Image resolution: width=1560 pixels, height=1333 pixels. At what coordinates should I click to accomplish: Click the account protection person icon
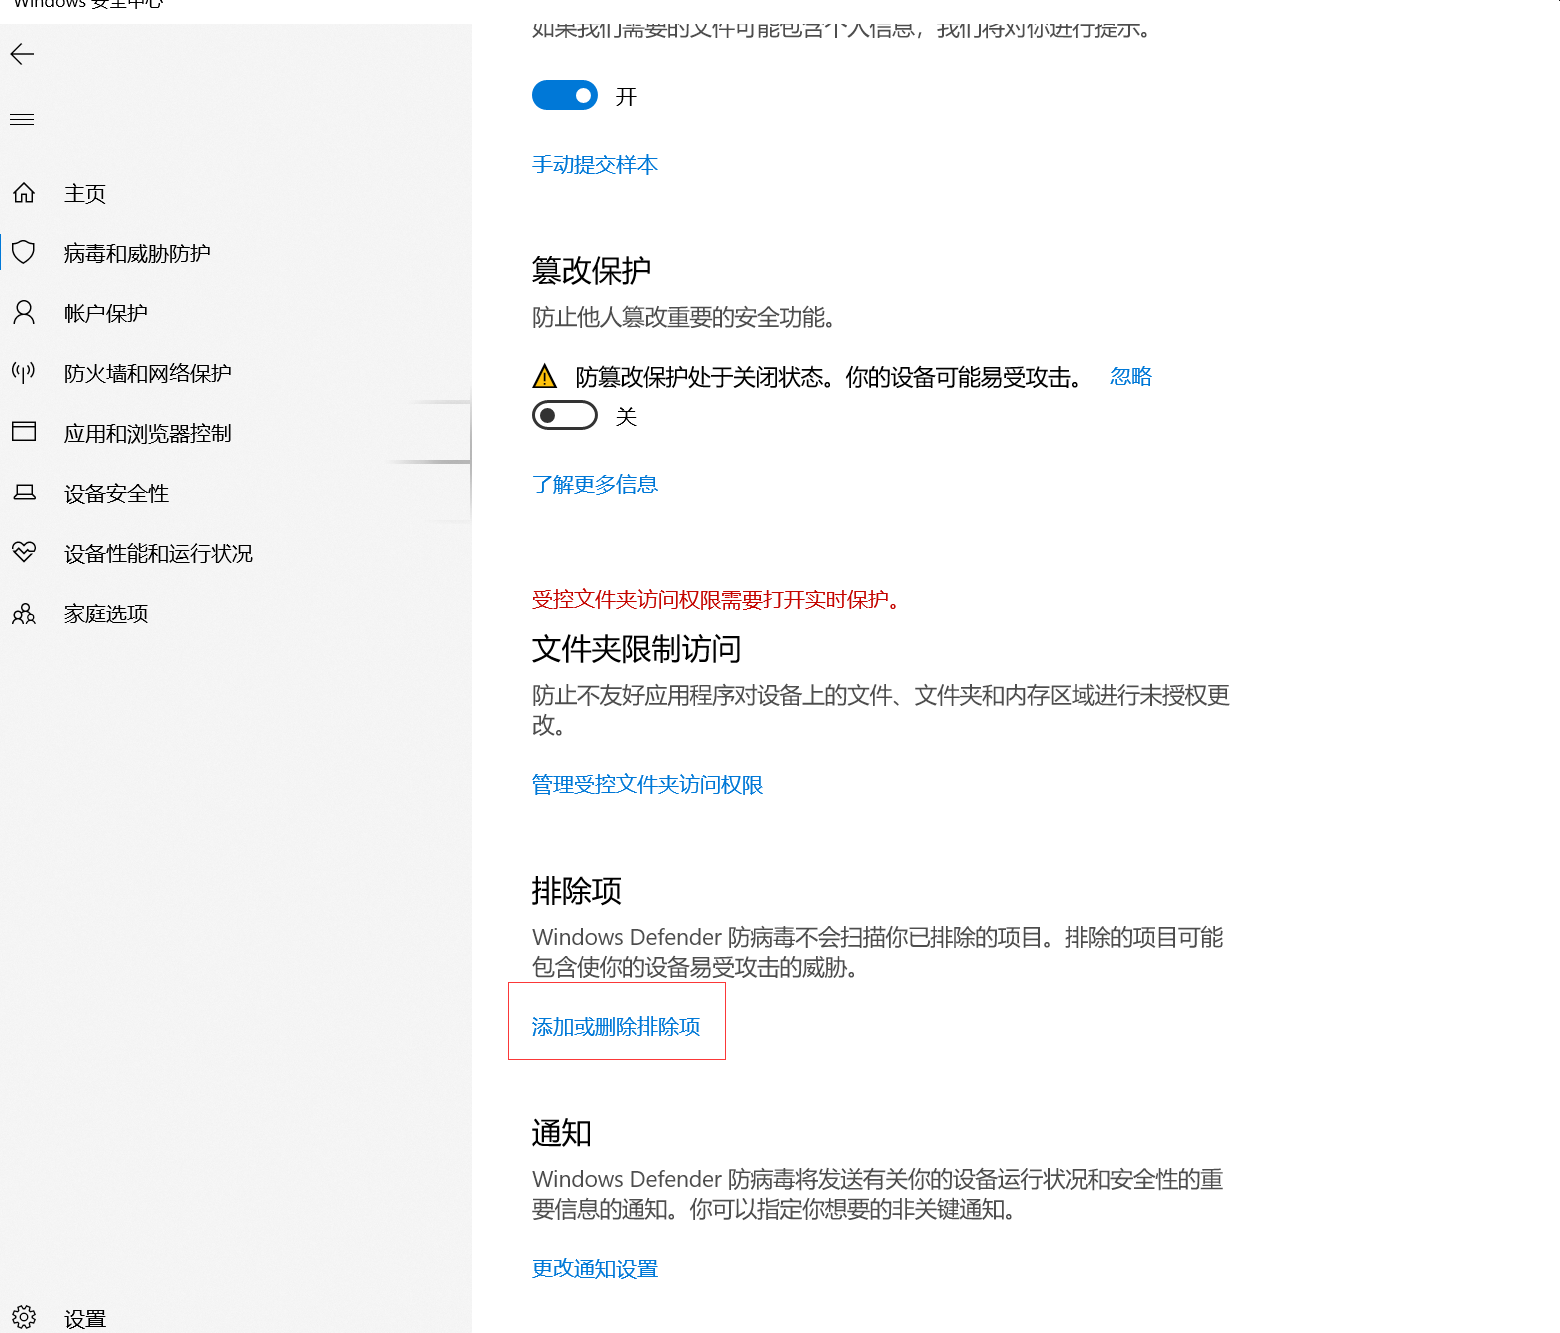coord(24,313)
